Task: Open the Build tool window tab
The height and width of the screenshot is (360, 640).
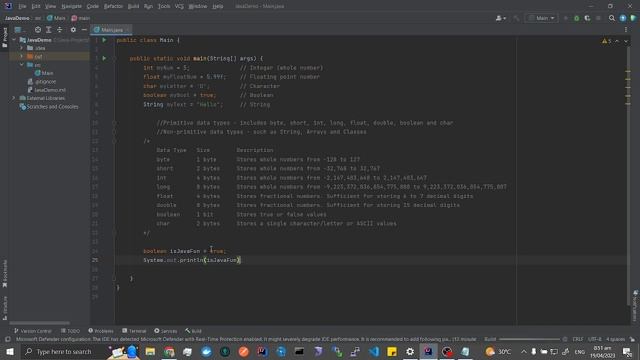Action: (x=193, y=331)
